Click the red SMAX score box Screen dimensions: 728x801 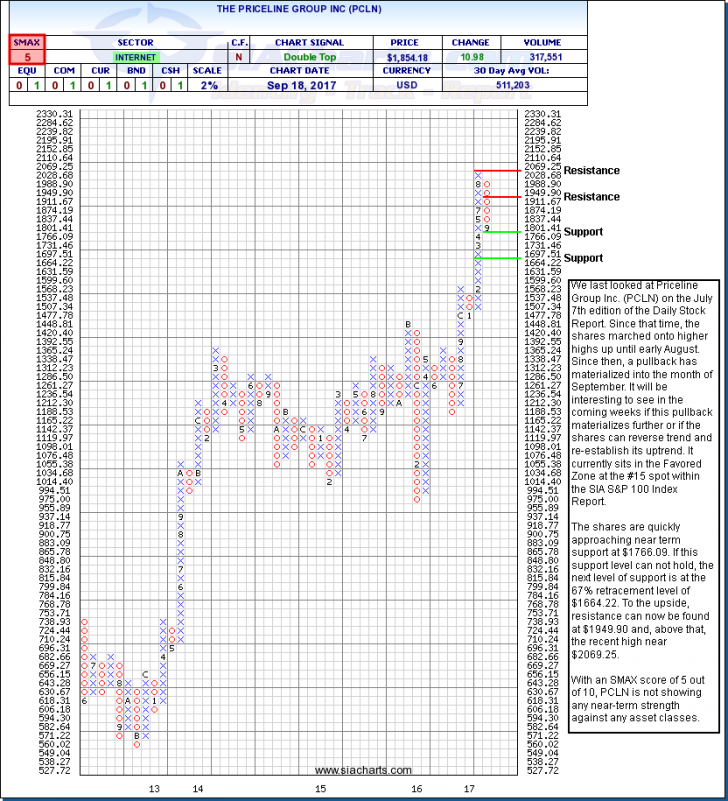tap(20, 52)
